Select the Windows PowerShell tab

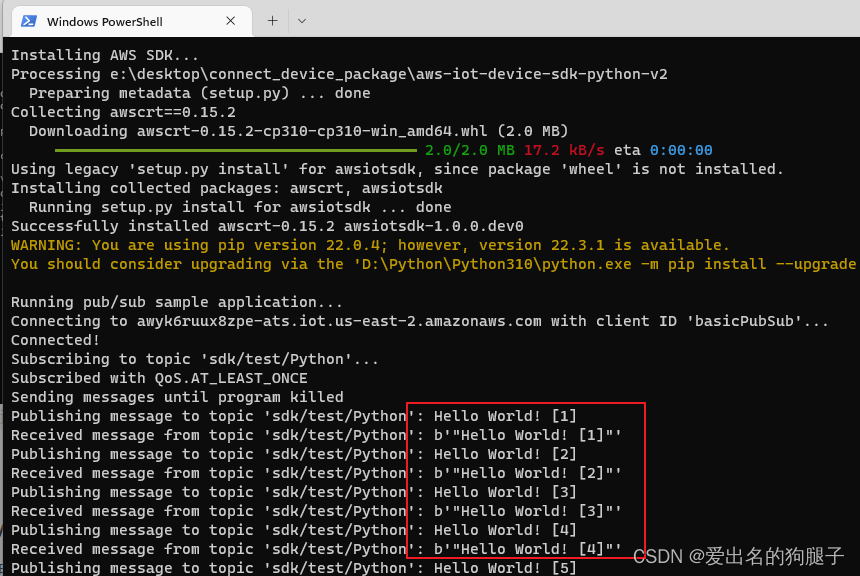tap(132, 21)
